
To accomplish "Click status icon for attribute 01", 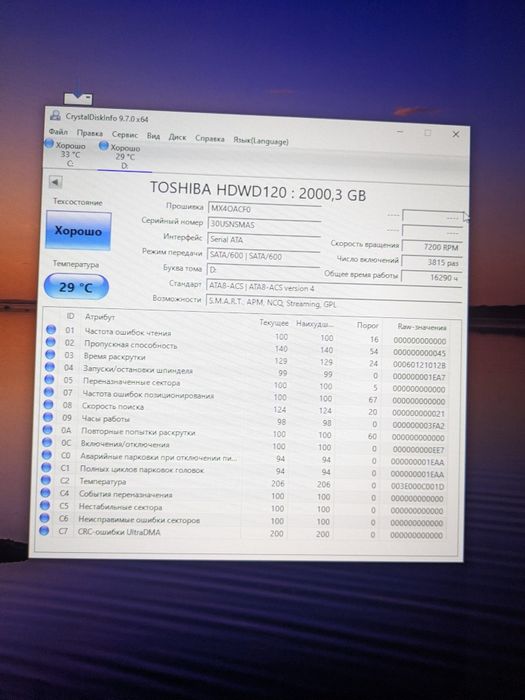I will (51, 329).
